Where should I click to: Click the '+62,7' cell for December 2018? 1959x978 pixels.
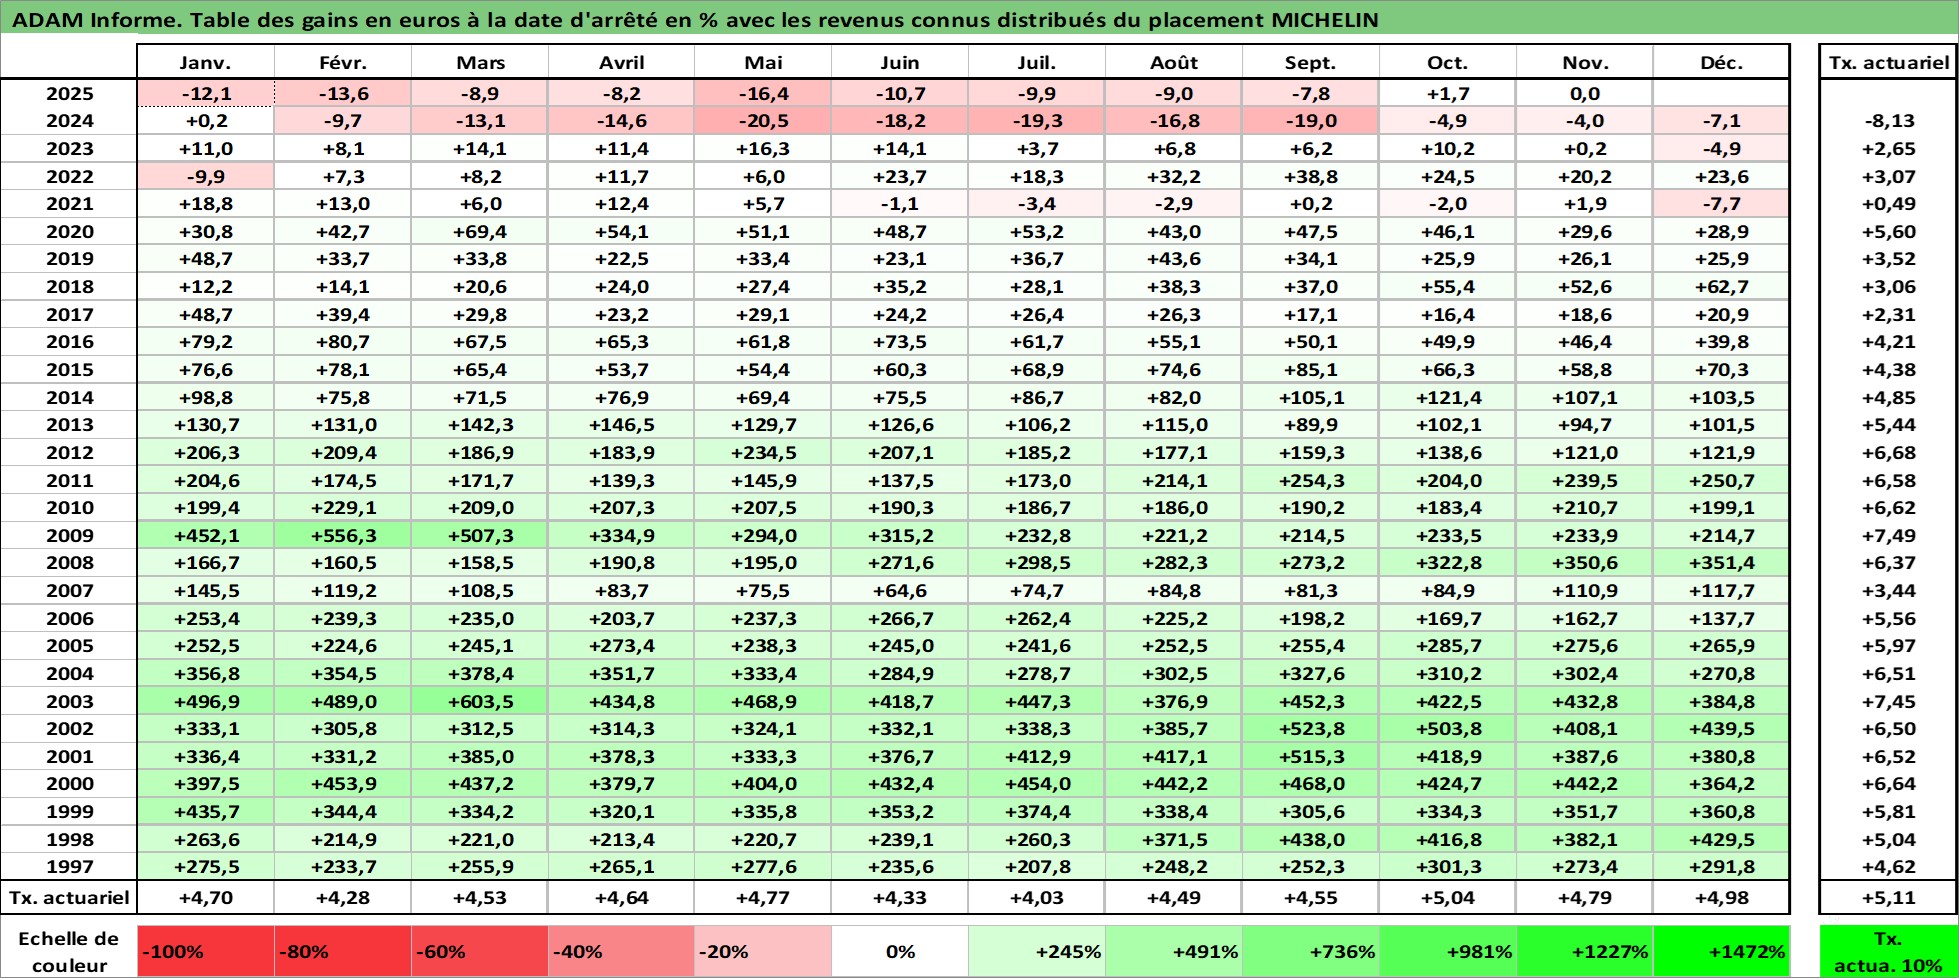1722,287
